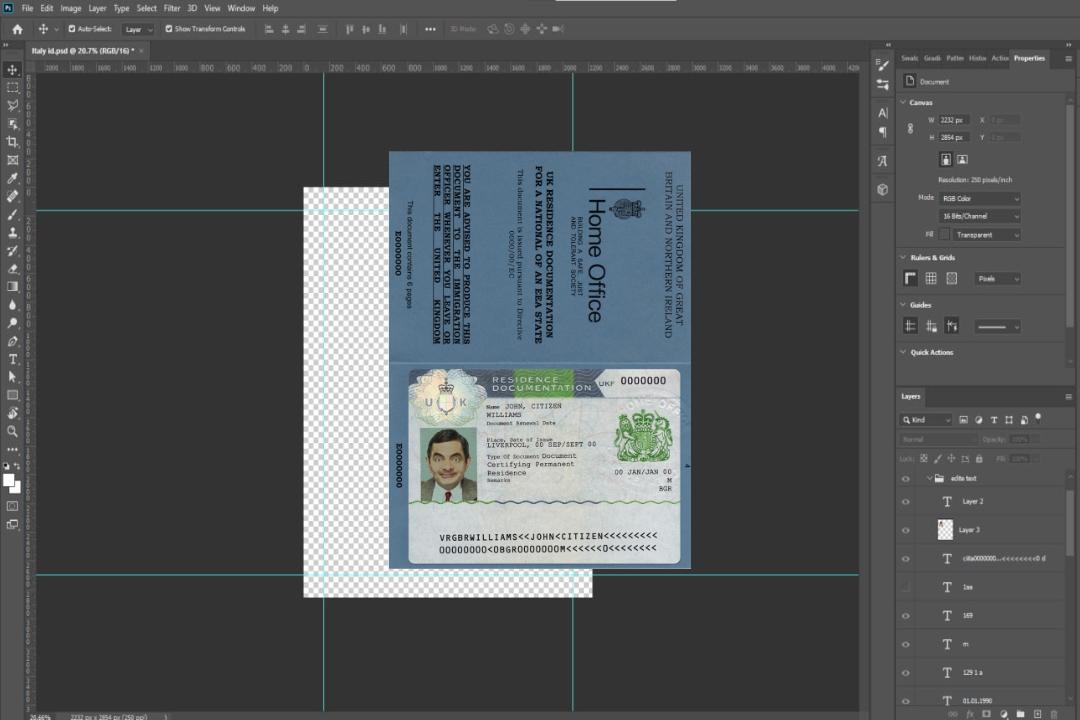Open the Auto-Select Layer dropdown
Image resolution: width=1080 pixels, height=720 pixels.
tap(138, 29)
